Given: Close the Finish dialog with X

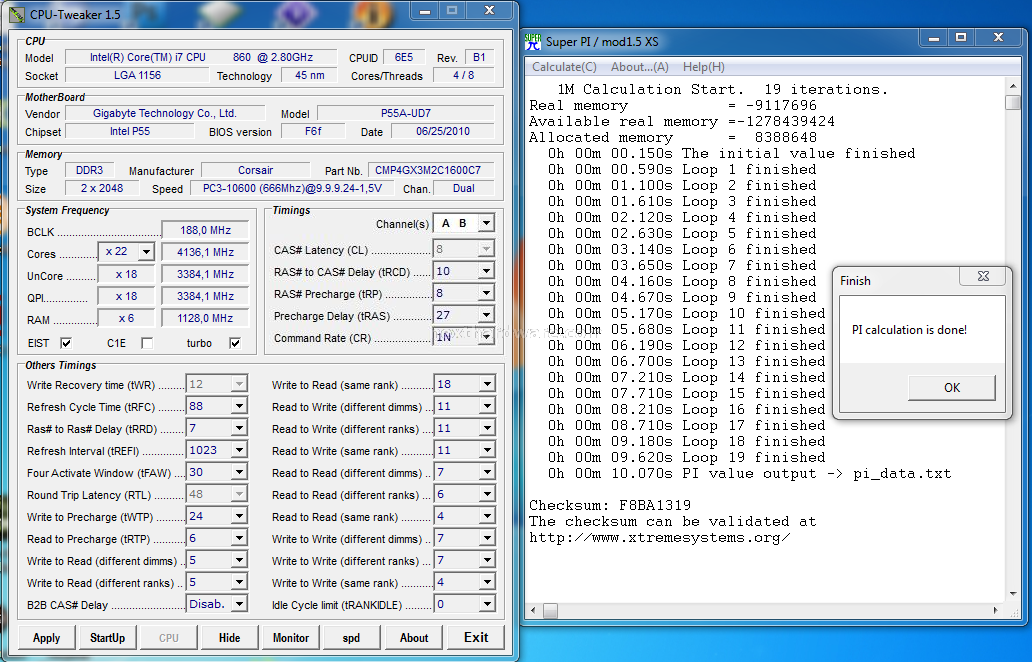Looking at the screenshot, I should point(983,276).
